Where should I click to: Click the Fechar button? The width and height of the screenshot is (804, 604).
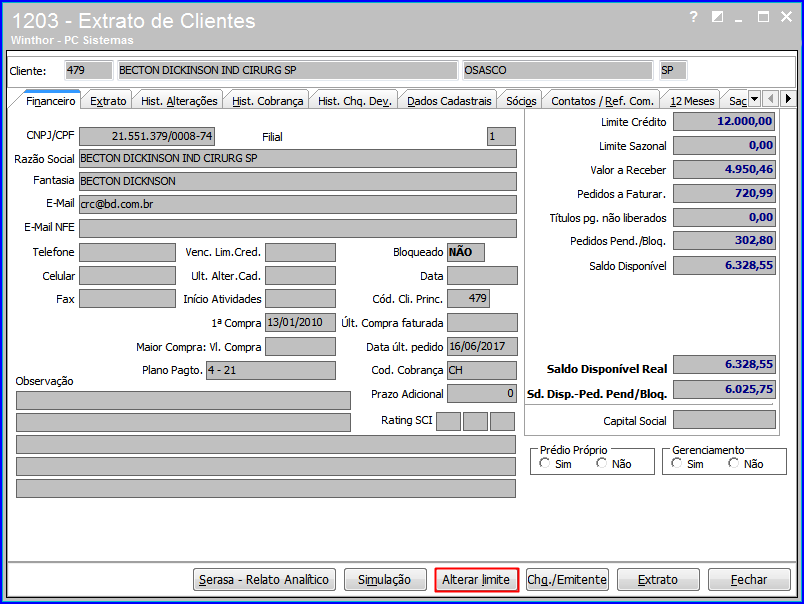749,580
